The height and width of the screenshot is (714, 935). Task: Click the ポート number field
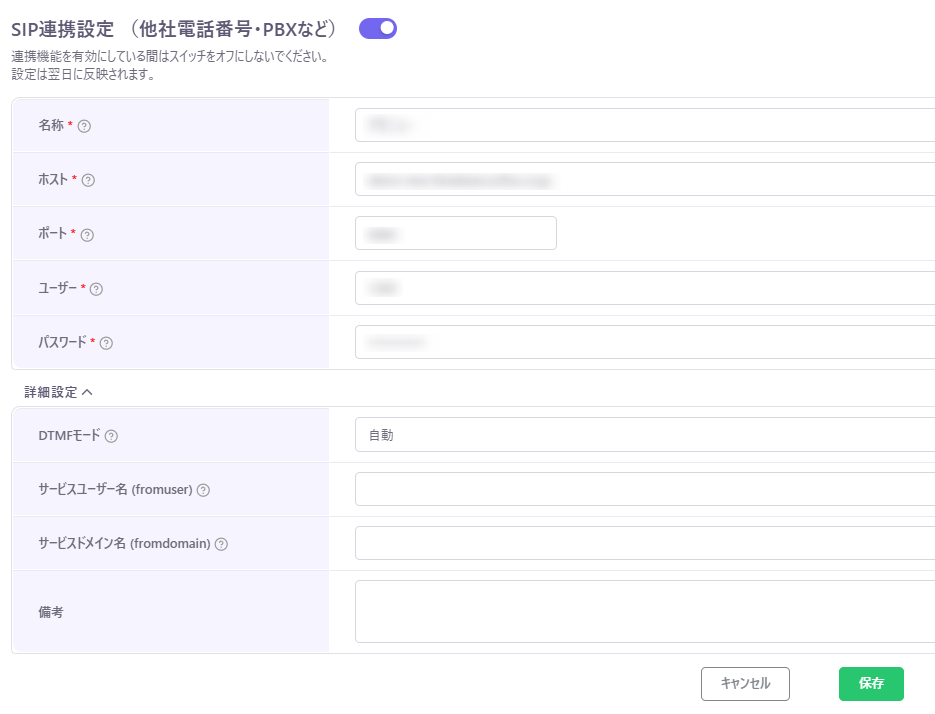(x=455, y=233)
